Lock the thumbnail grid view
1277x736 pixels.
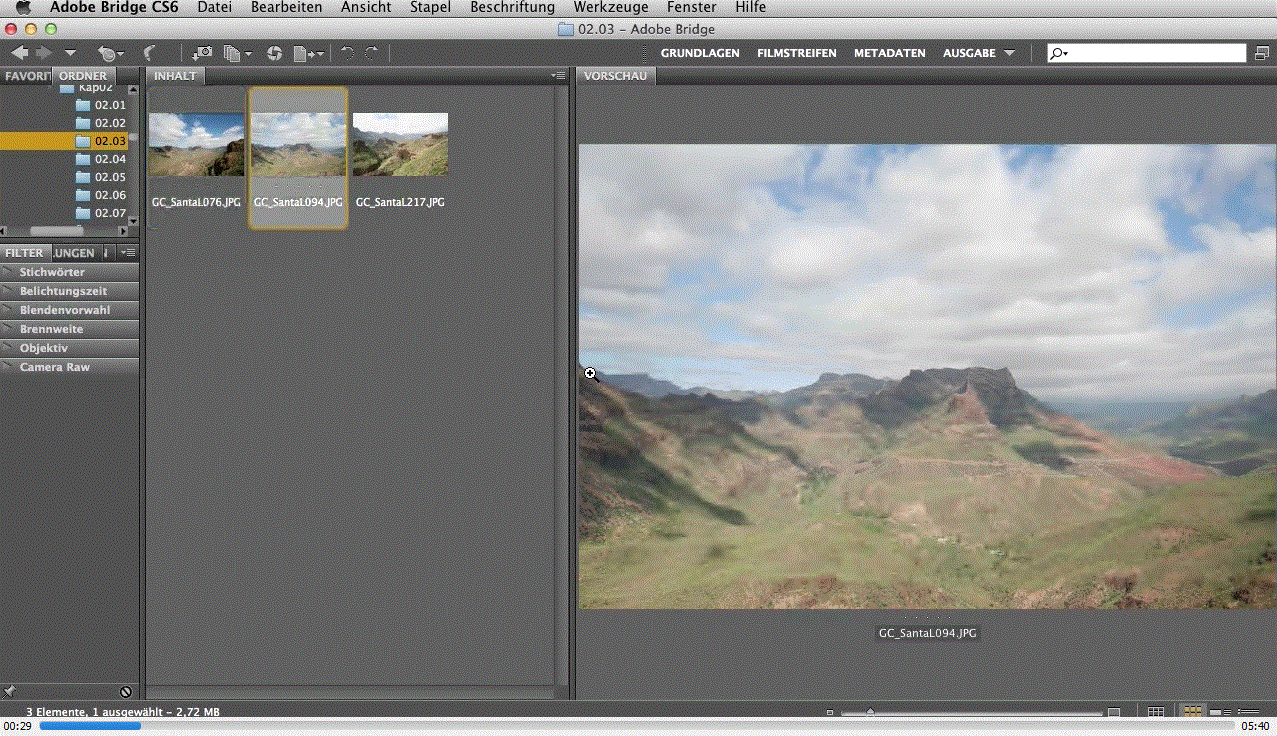(x=1155, y=711)
